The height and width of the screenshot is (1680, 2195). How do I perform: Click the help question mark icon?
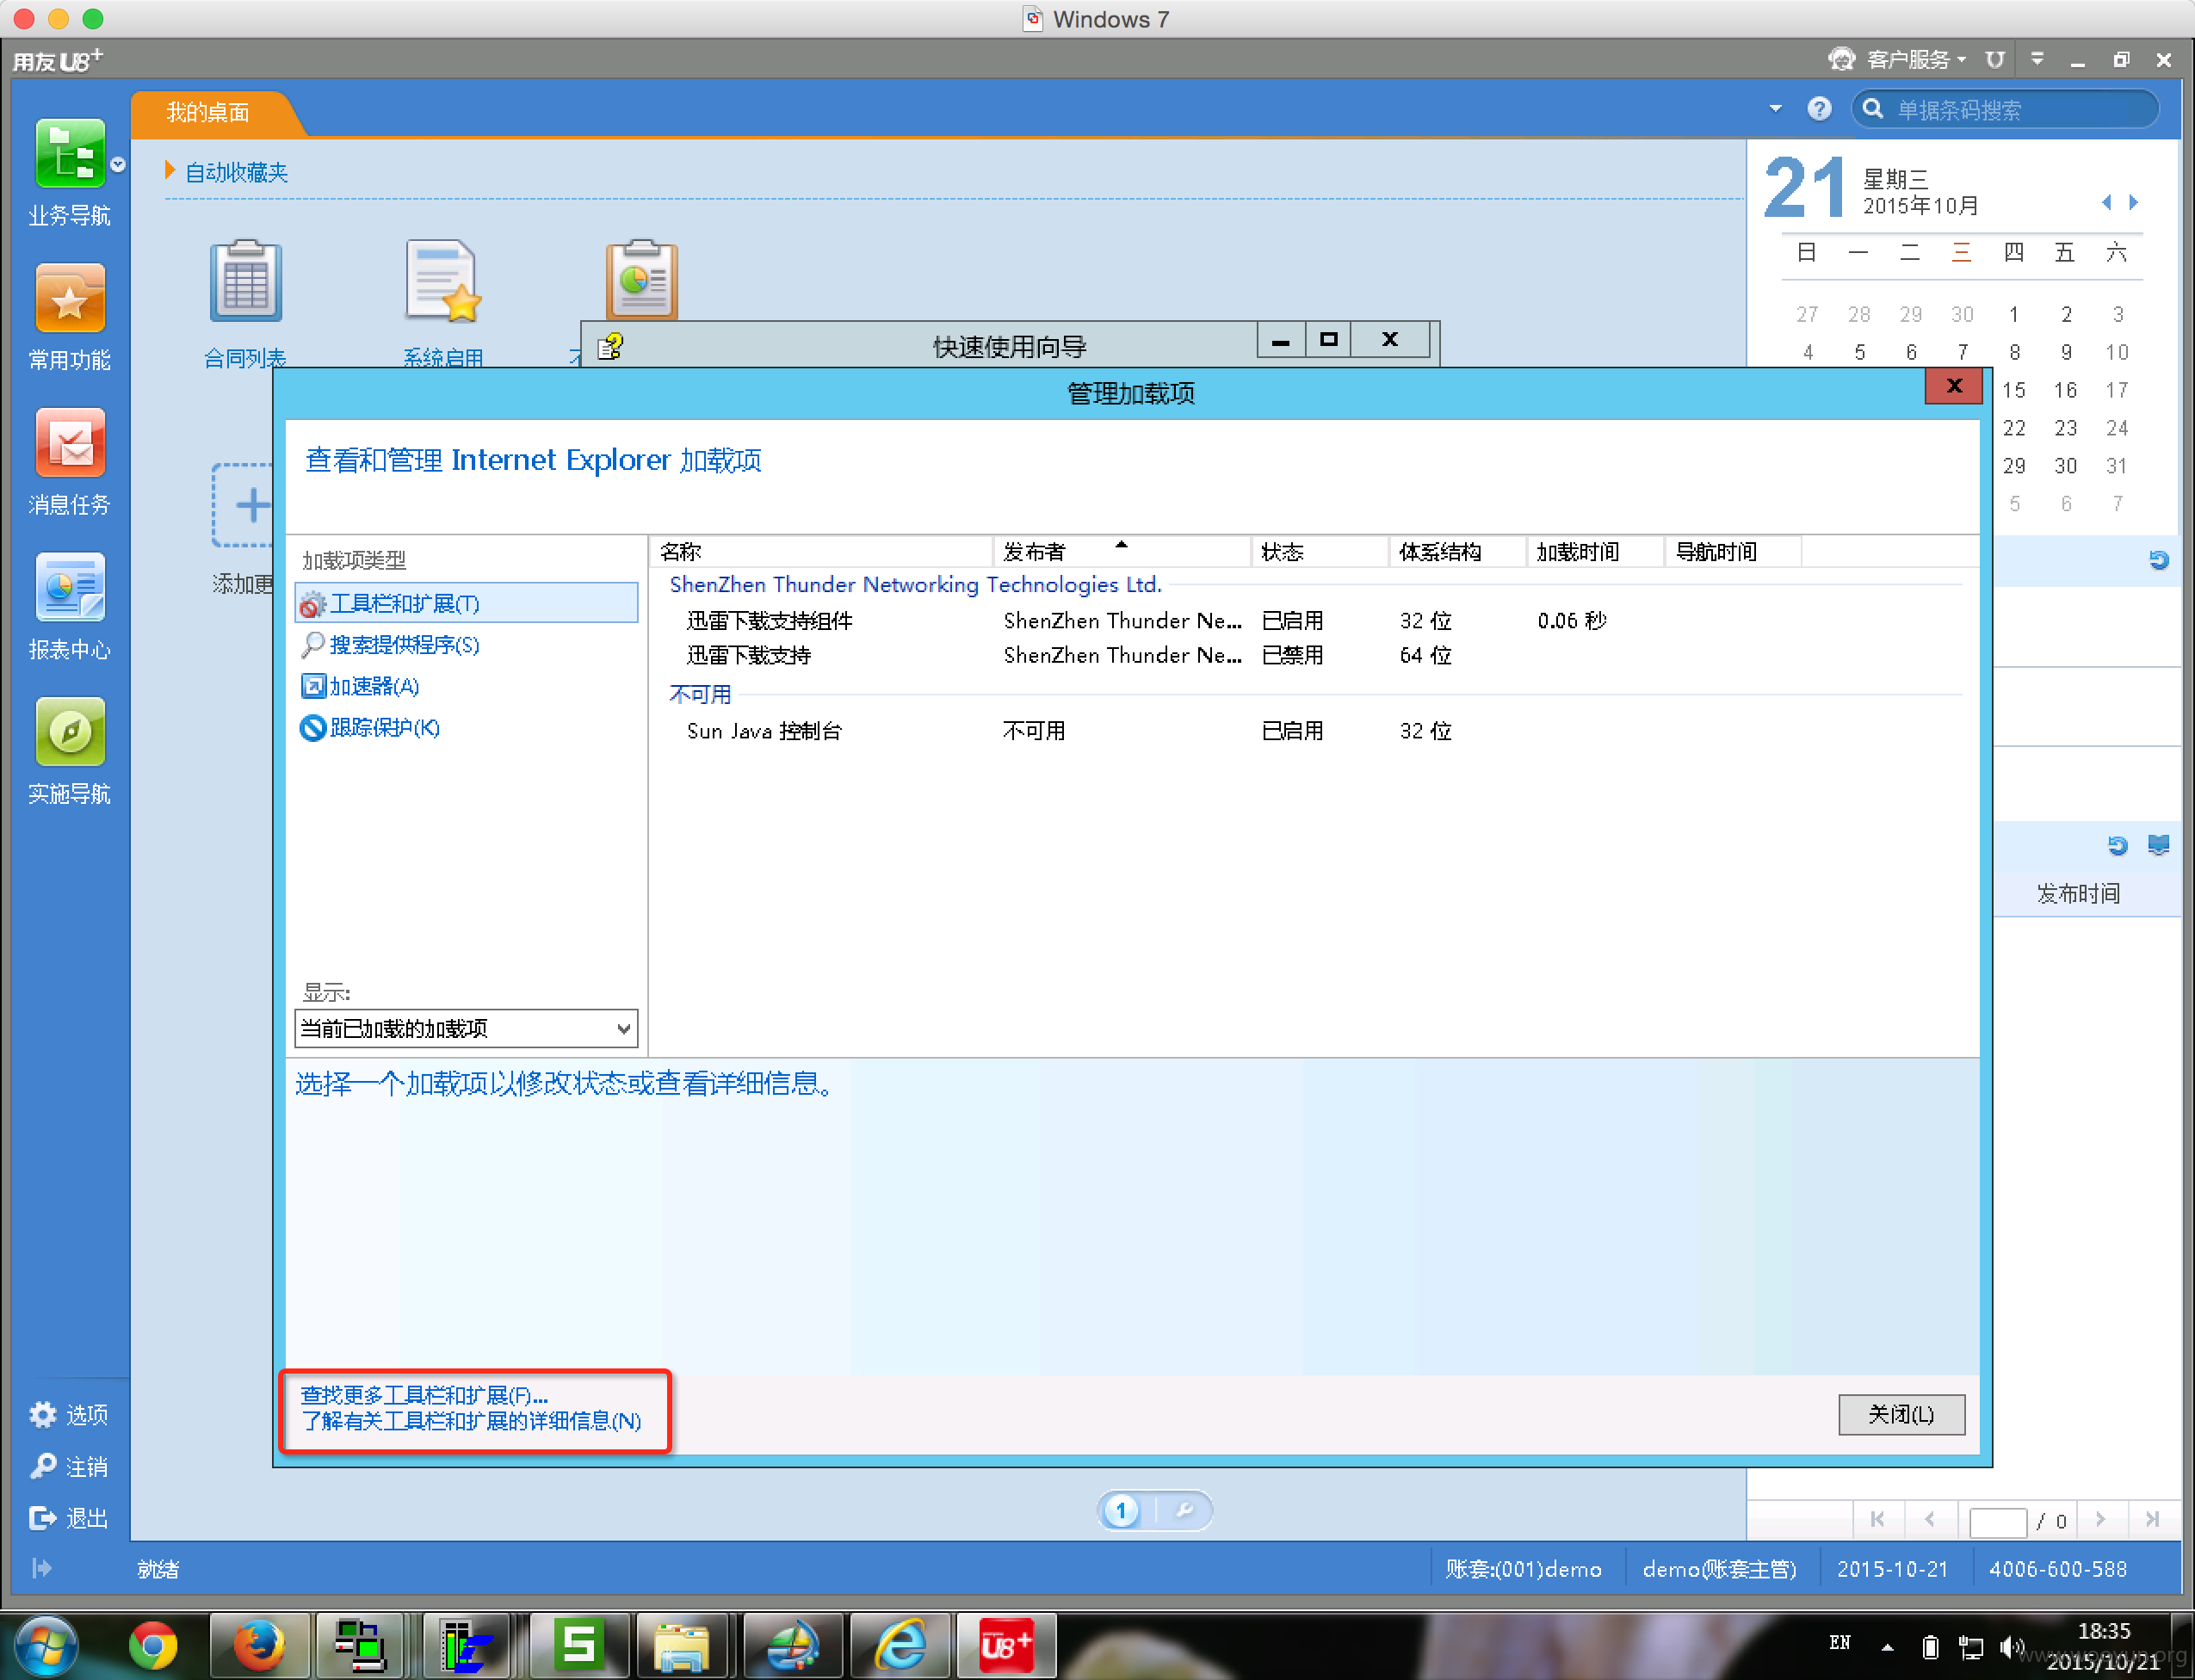pos(1819,108)
